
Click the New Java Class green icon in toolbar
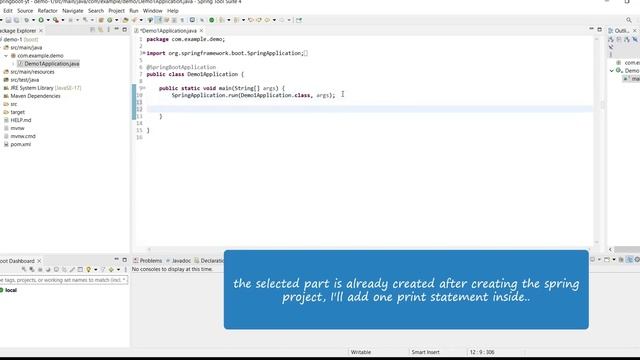coord(109,20)
